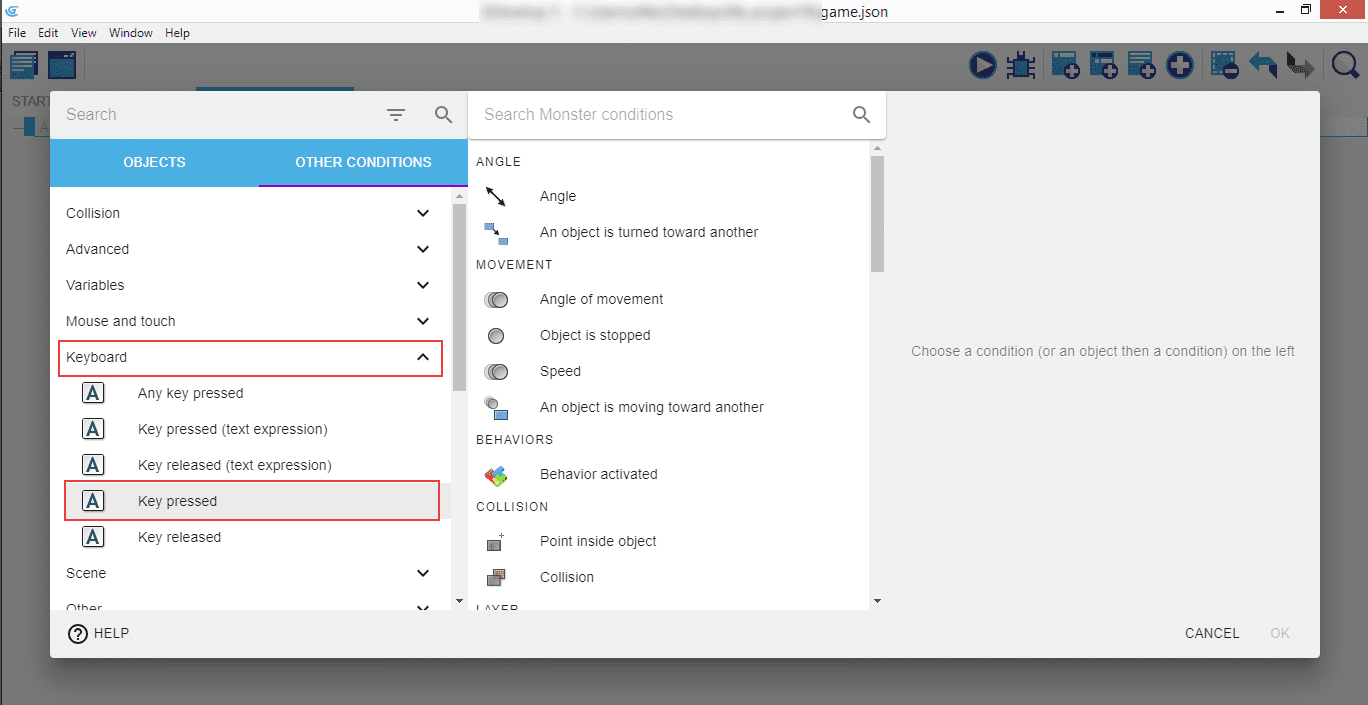Click the filter icon beside Search
The height and width of the screenshot is (705, 1368).
coord(396,115)
